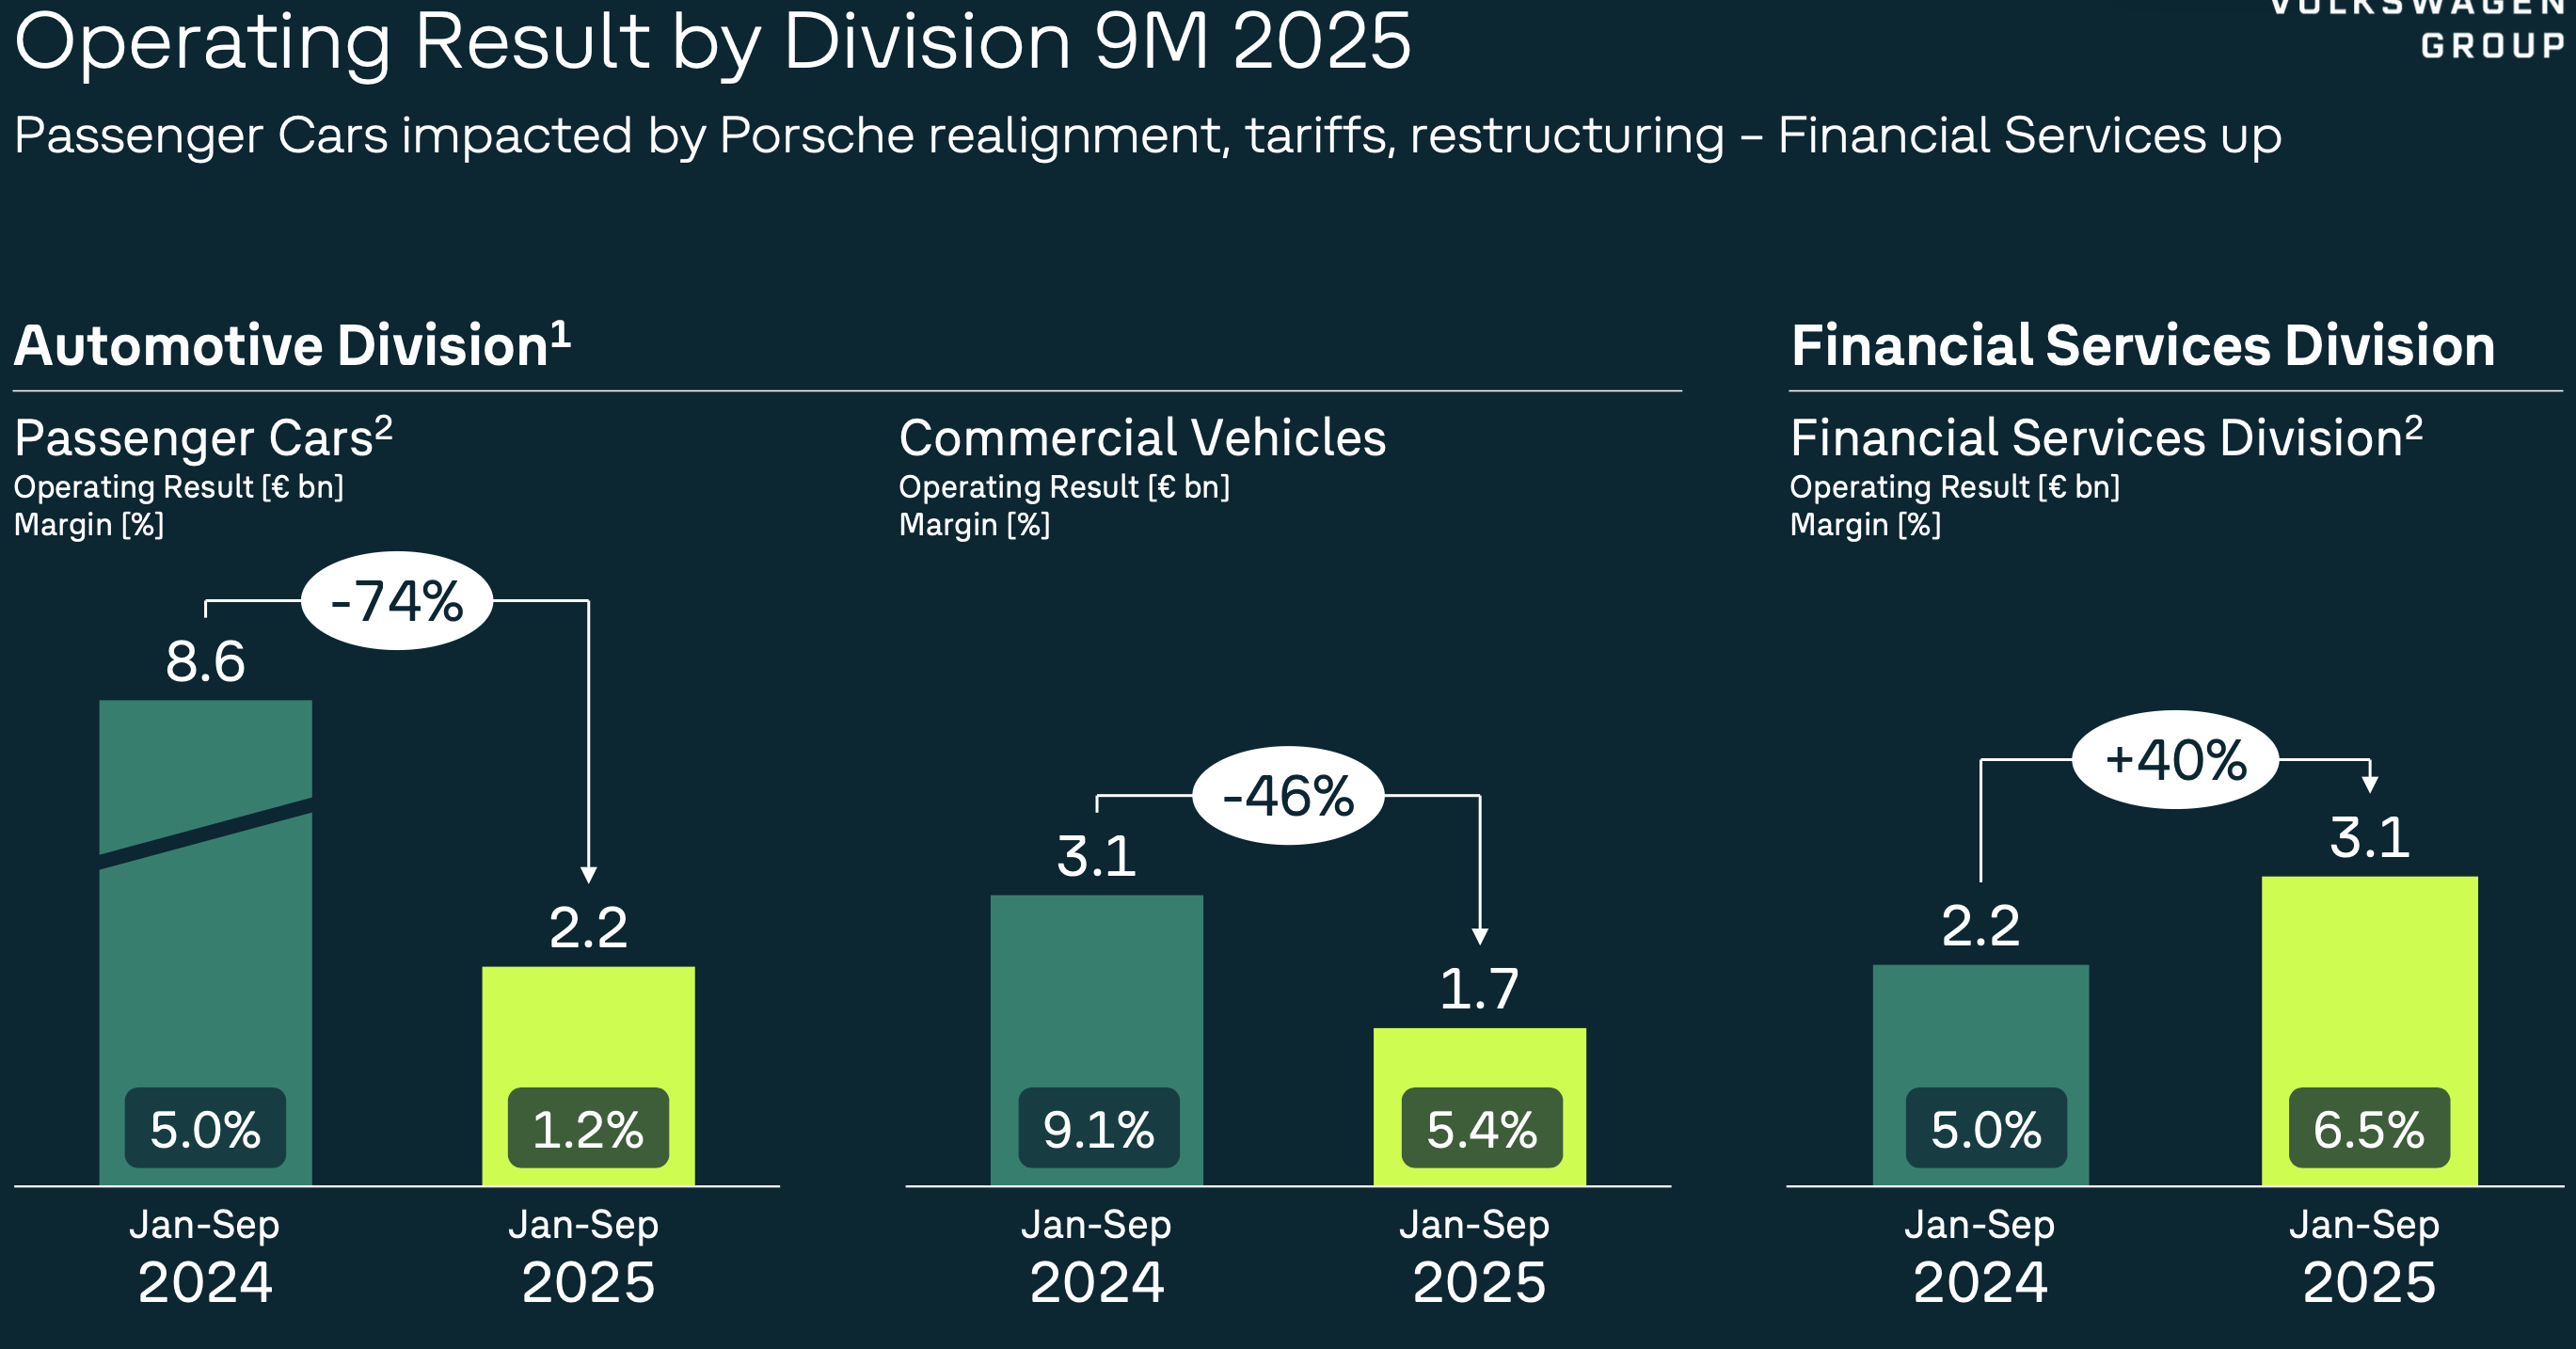Click the 5.4% margin badge
Screen dimensions: 2576x1349
[x=1481, y=1129]
